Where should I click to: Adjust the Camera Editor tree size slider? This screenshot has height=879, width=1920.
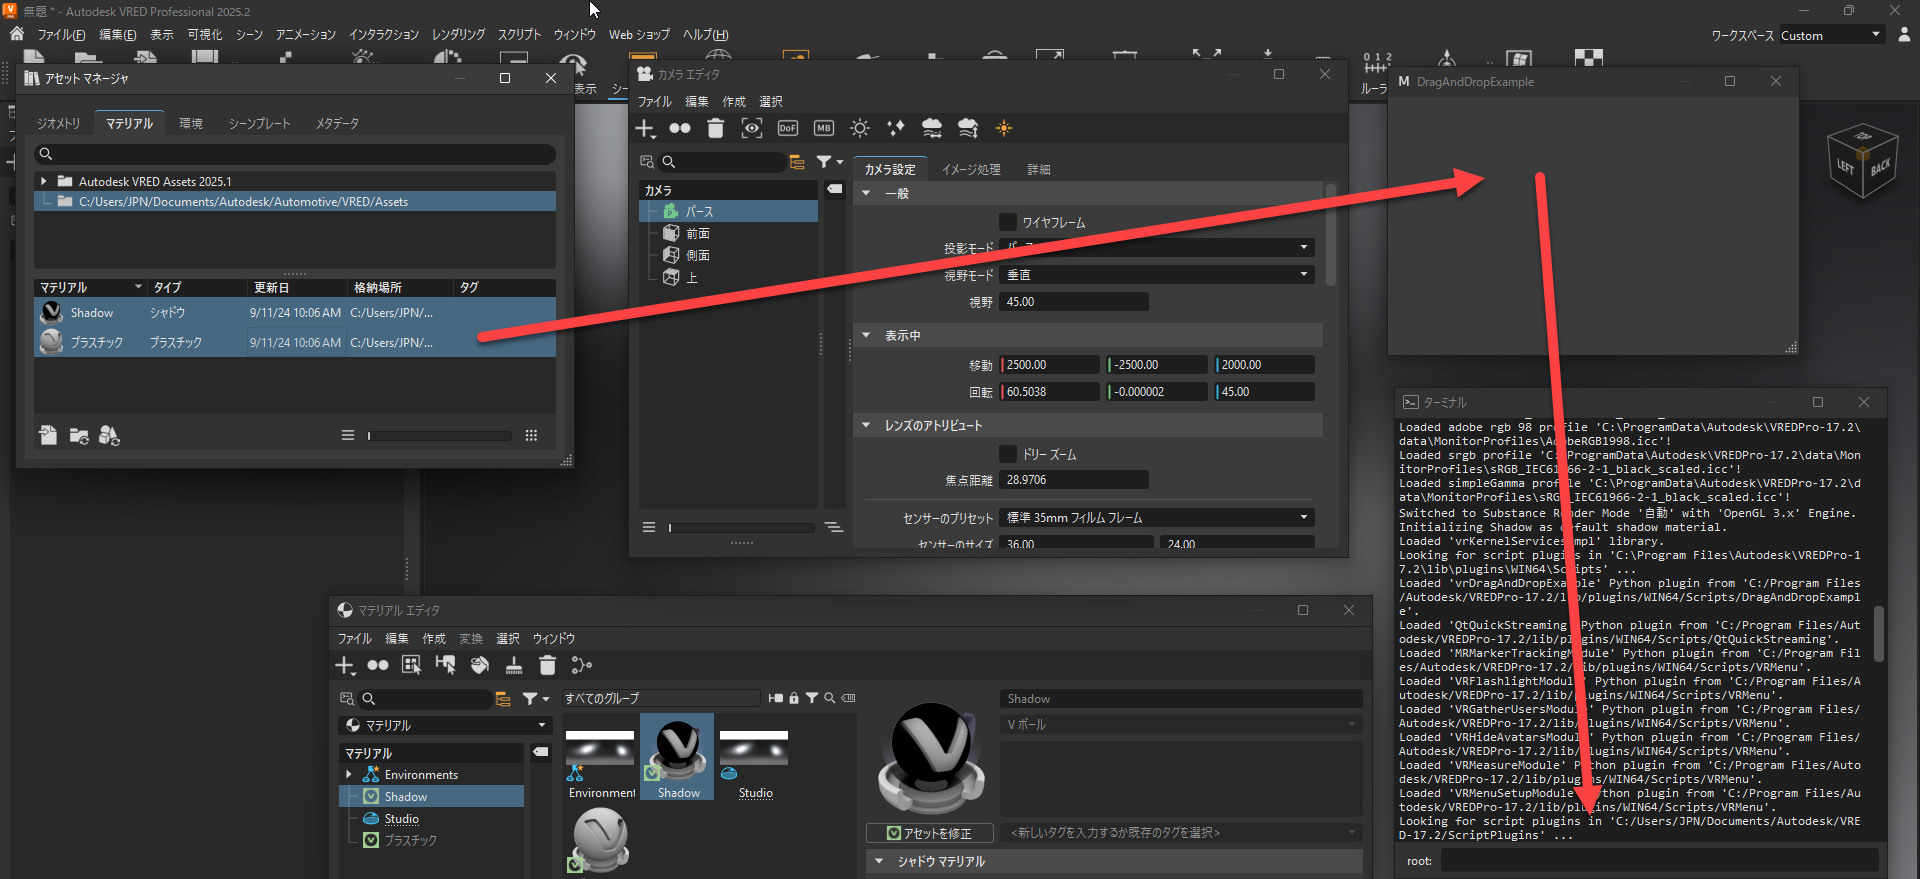(742, 527)
